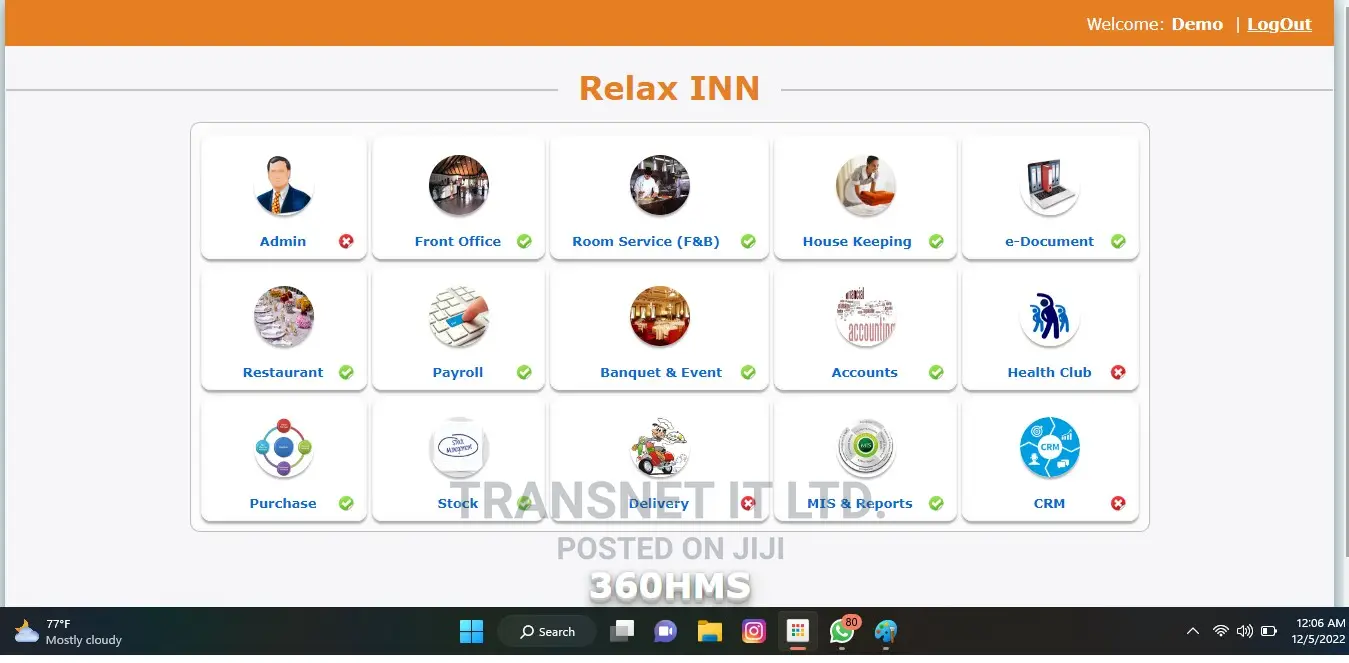Click the Restaurant label
The image size is (1349, 663).
click(x=283, y=372)
